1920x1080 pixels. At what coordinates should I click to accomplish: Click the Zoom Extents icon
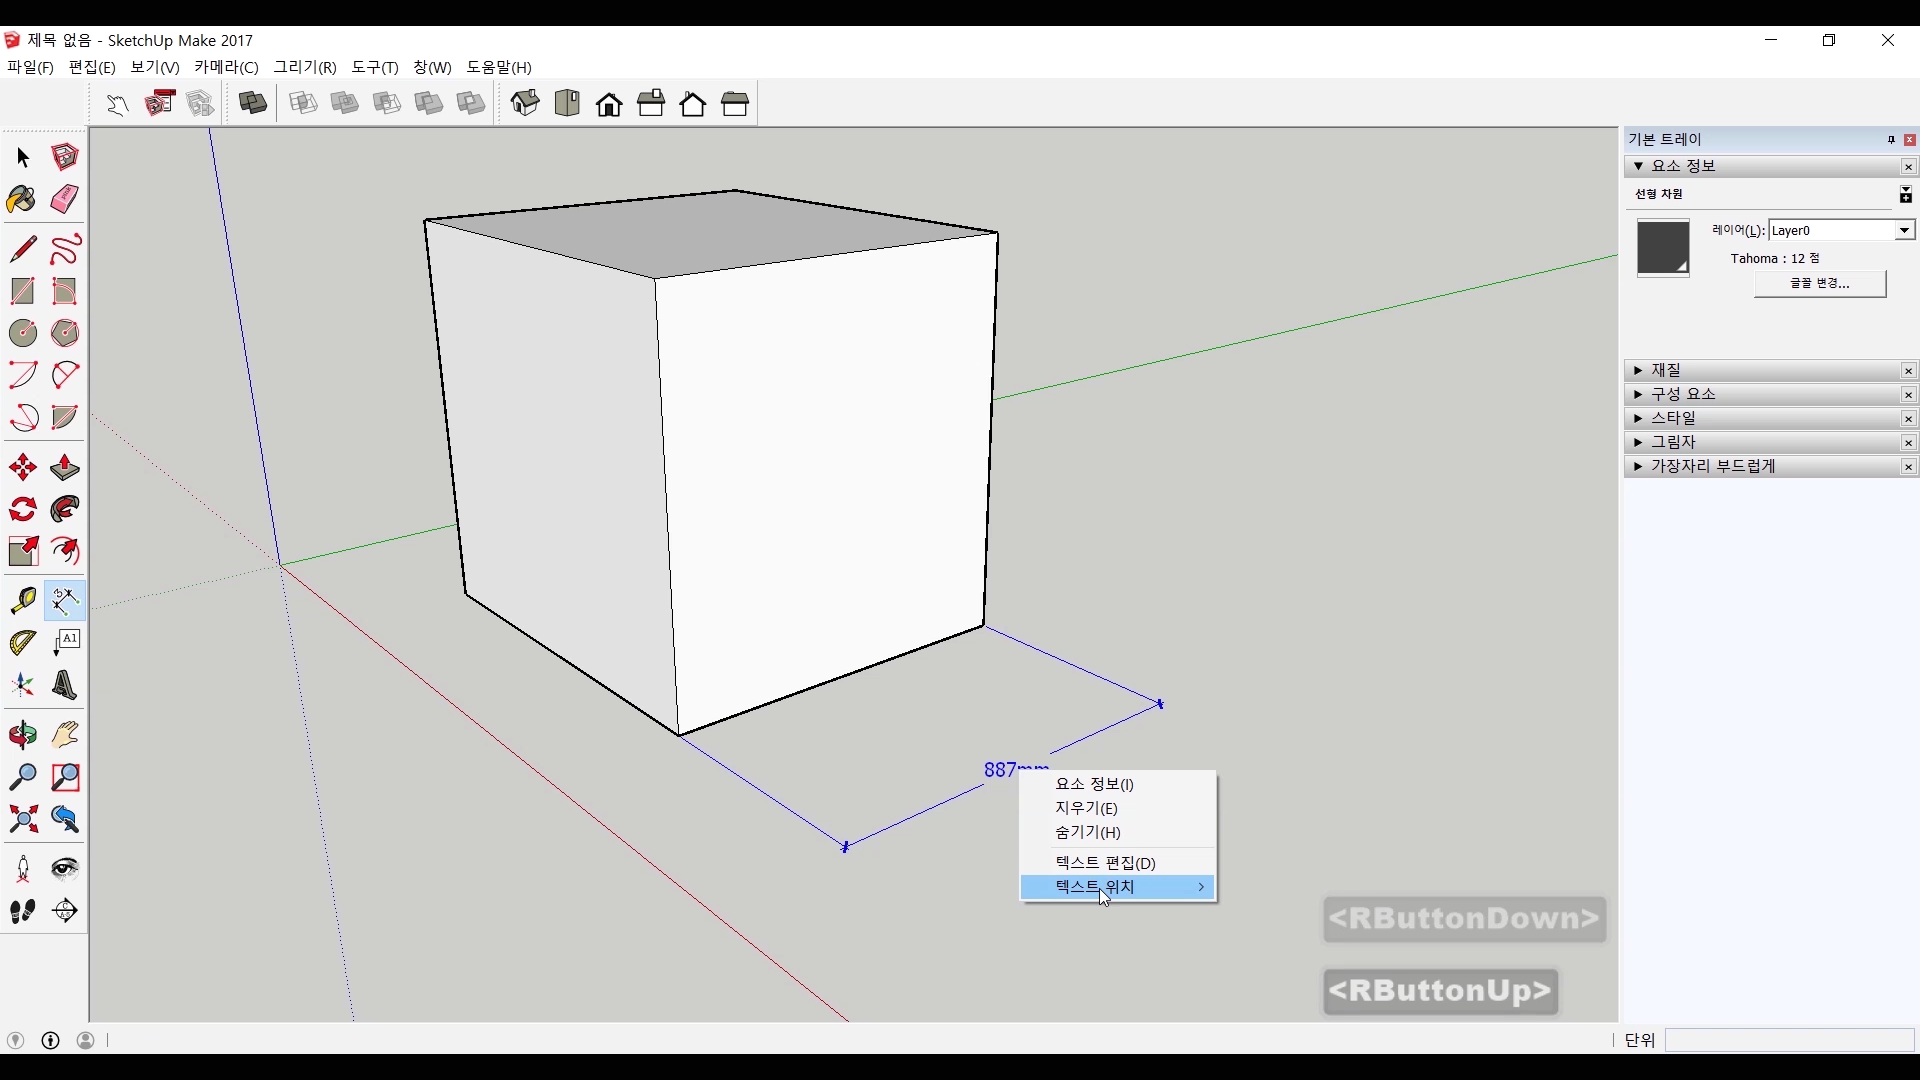click(22, 820)
